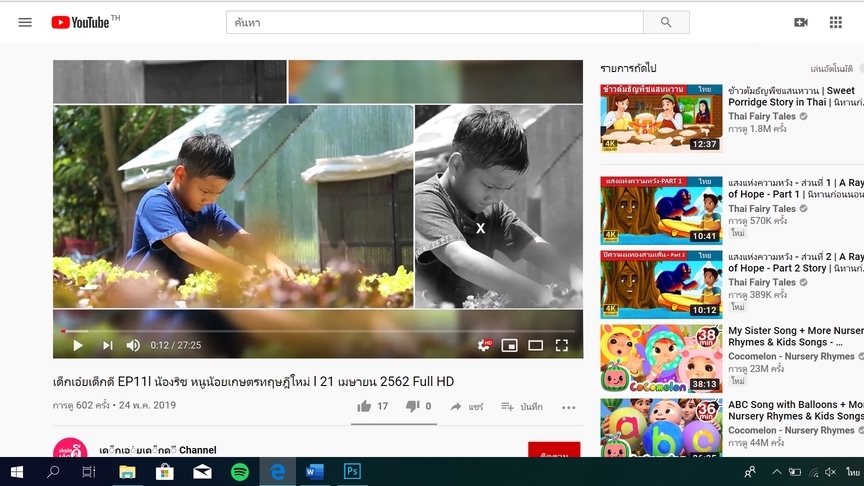The height and width of the screenshot is (486, 864).
Task: Play the video
Action: (78, 345)
